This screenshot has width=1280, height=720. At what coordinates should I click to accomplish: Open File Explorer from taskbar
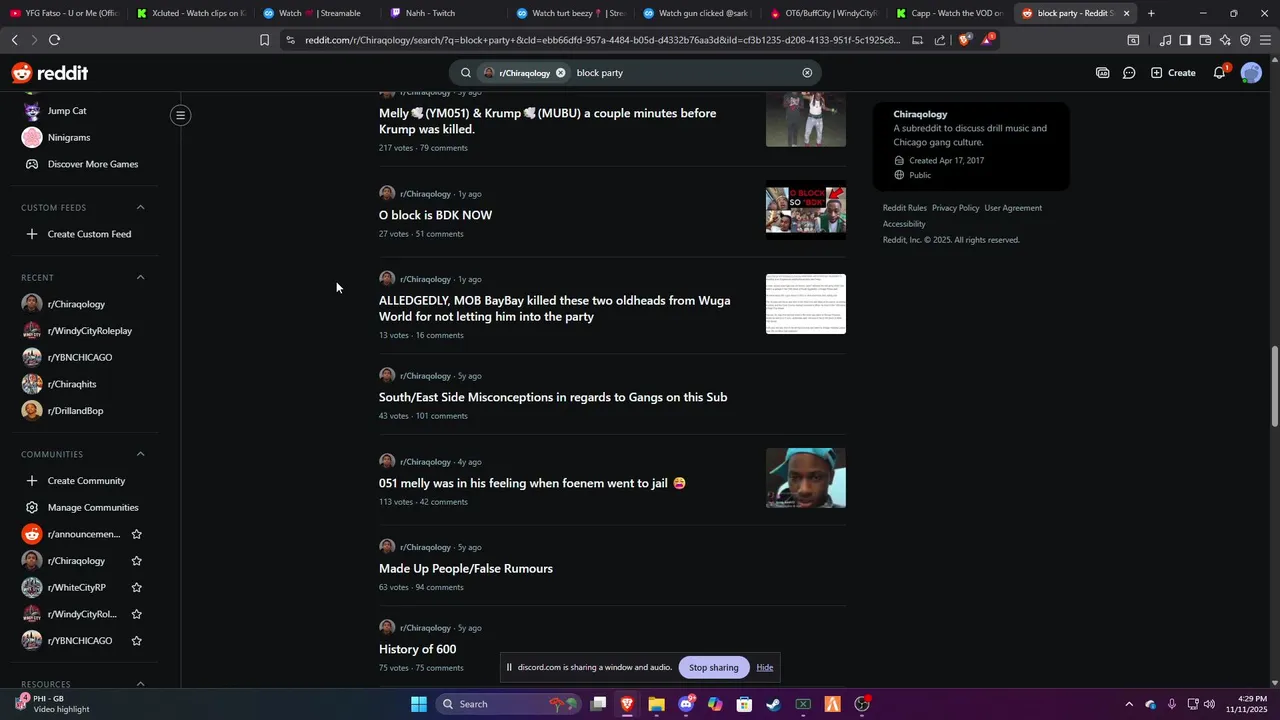(656, 704)
